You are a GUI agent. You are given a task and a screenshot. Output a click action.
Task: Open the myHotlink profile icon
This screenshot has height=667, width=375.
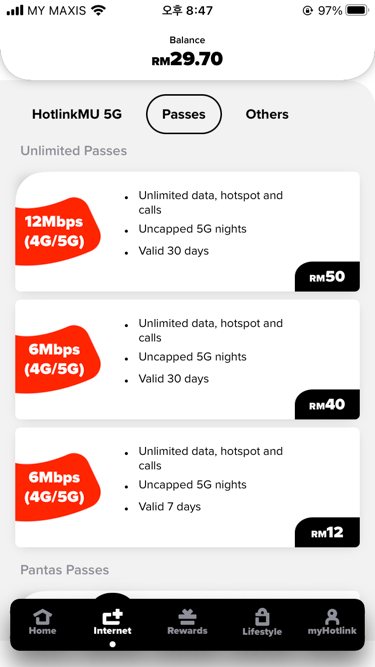[x=332, y=617]
